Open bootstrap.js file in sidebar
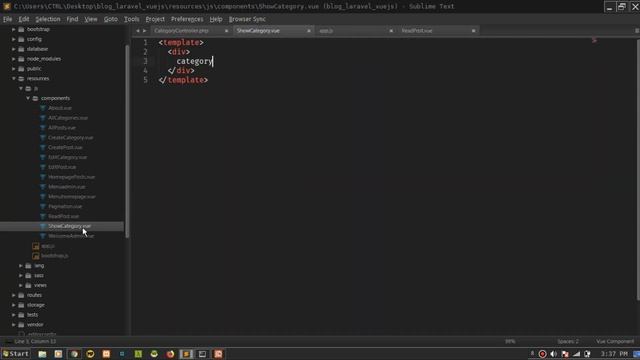The image size is (640, 360). coord(55,256)
